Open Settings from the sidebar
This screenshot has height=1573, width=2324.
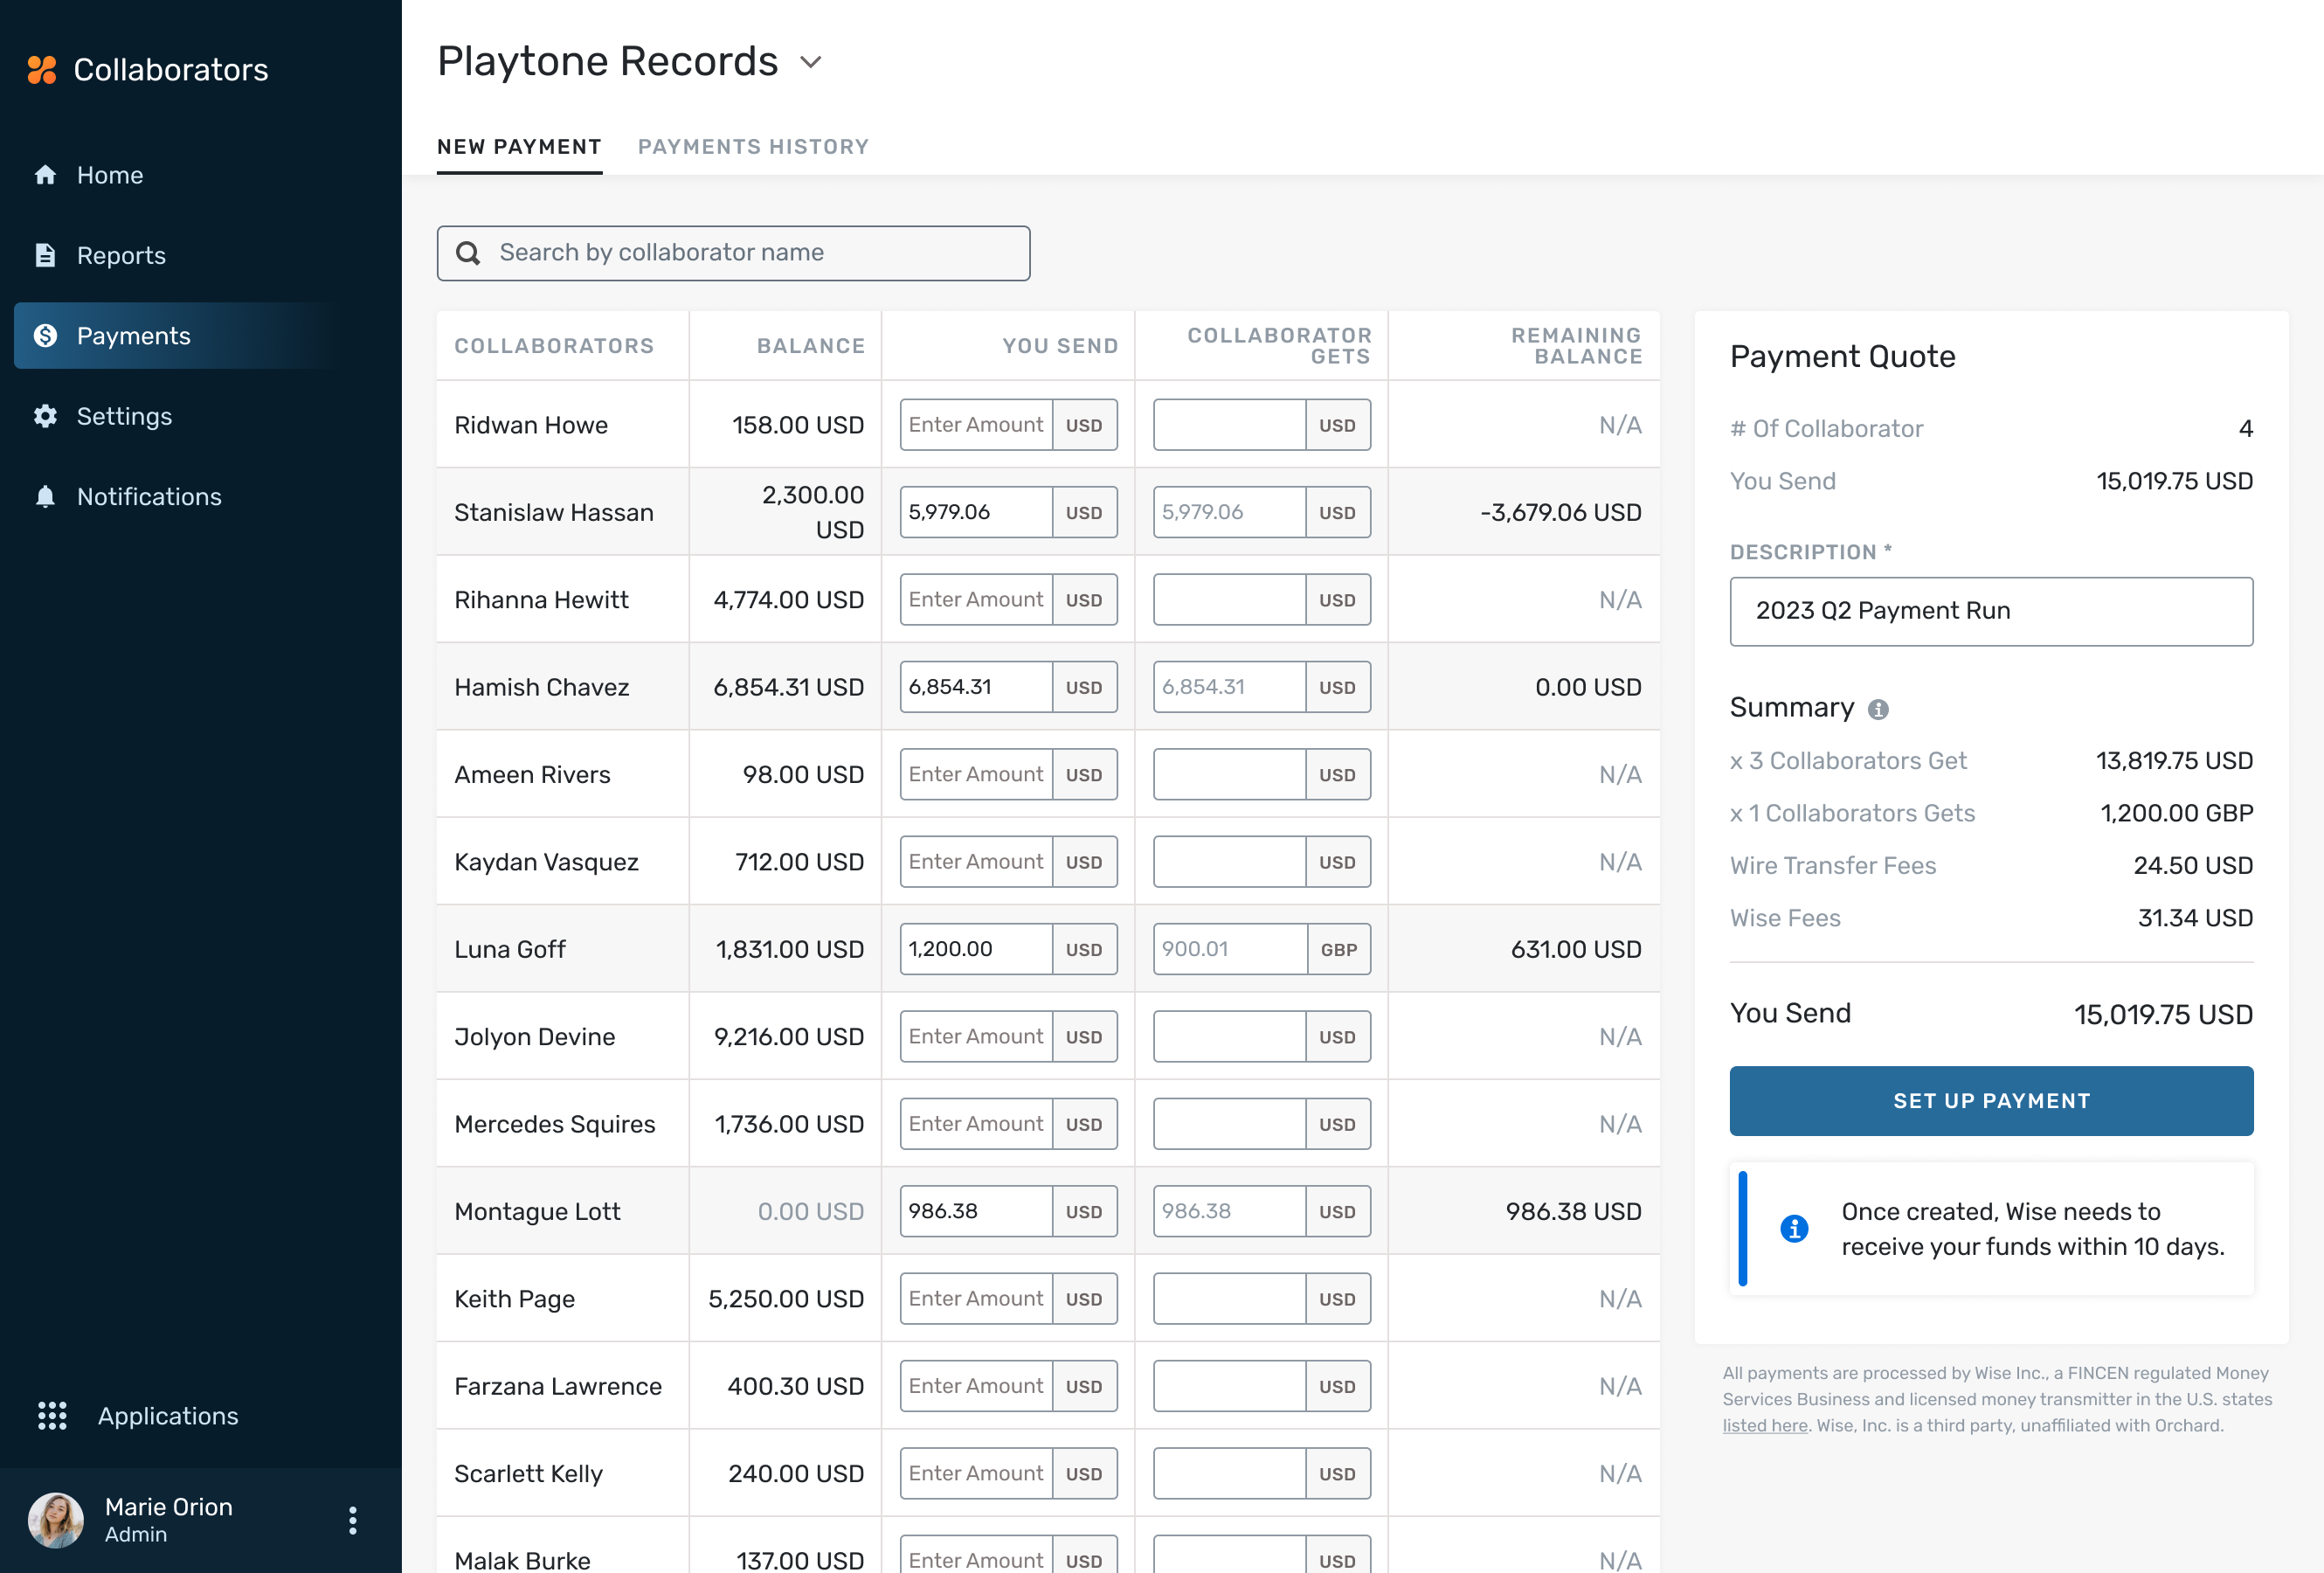[125, 416]
